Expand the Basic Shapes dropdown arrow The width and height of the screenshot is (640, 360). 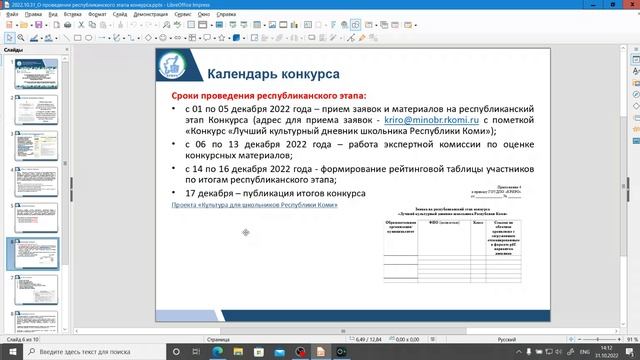(x=156, y=38)
